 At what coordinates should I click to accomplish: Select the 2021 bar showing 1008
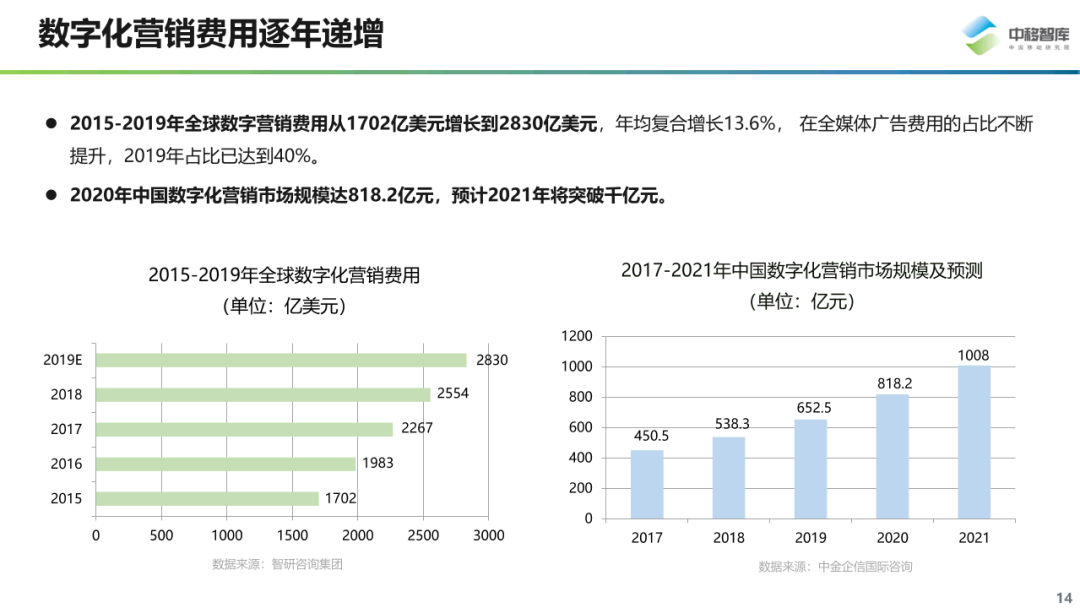[x=973, y=440]
